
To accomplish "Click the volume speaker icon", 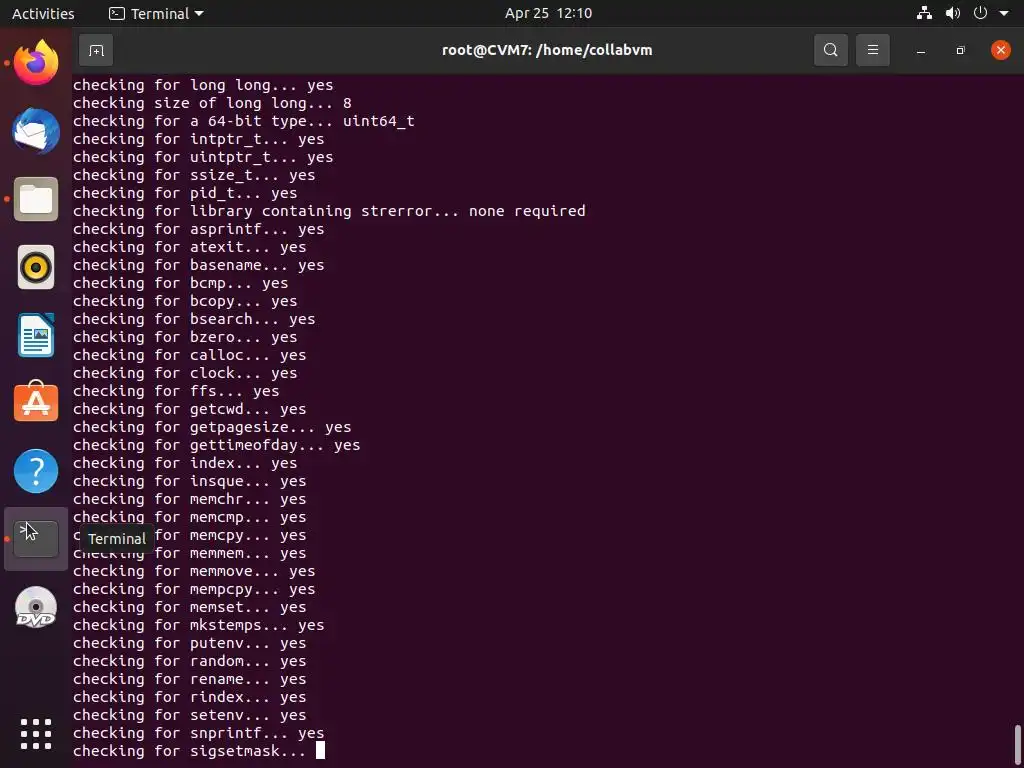I will (x=953, y=13).
